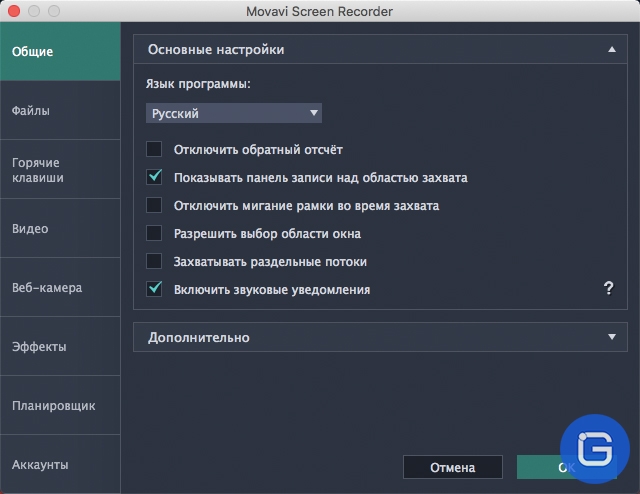The width and height of the screenshot is (640, 494).
Task: Enable Отключить обратный отсчёт checkbox
Action: [x=154, y=149]
